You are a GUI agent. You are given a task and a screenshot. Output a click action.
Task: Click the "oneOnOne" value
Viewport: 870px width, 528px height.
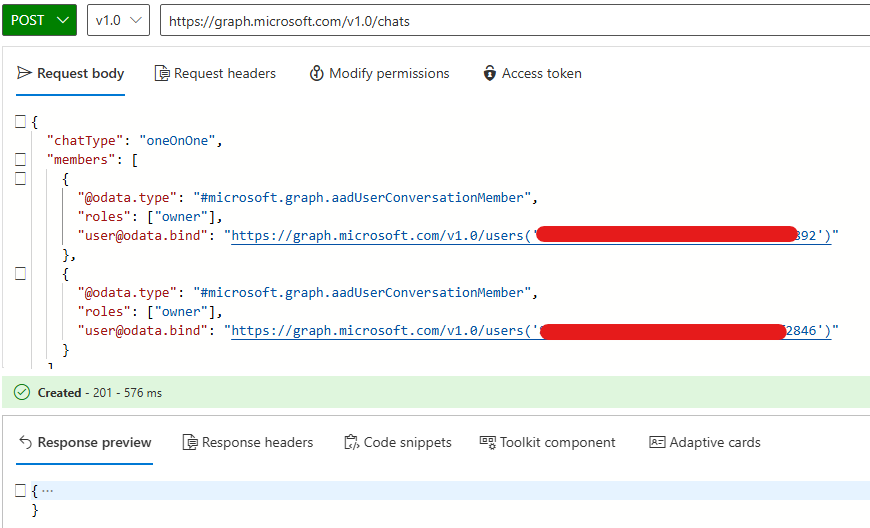(177, 141)
